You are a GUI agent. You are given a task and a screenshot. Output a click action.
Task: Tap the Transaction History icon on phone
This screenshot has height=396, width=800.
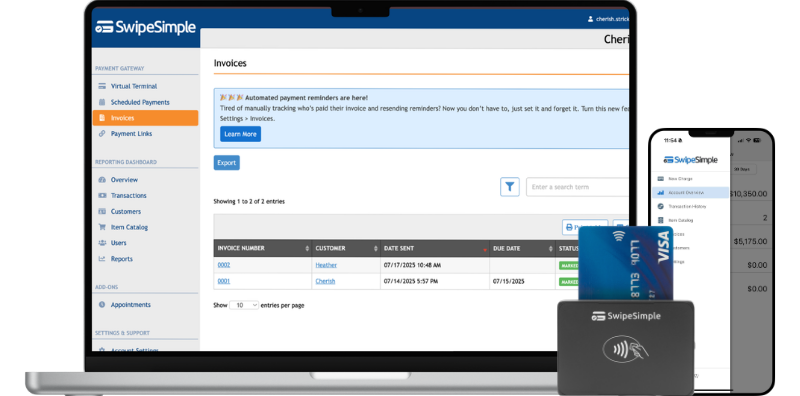661,206
